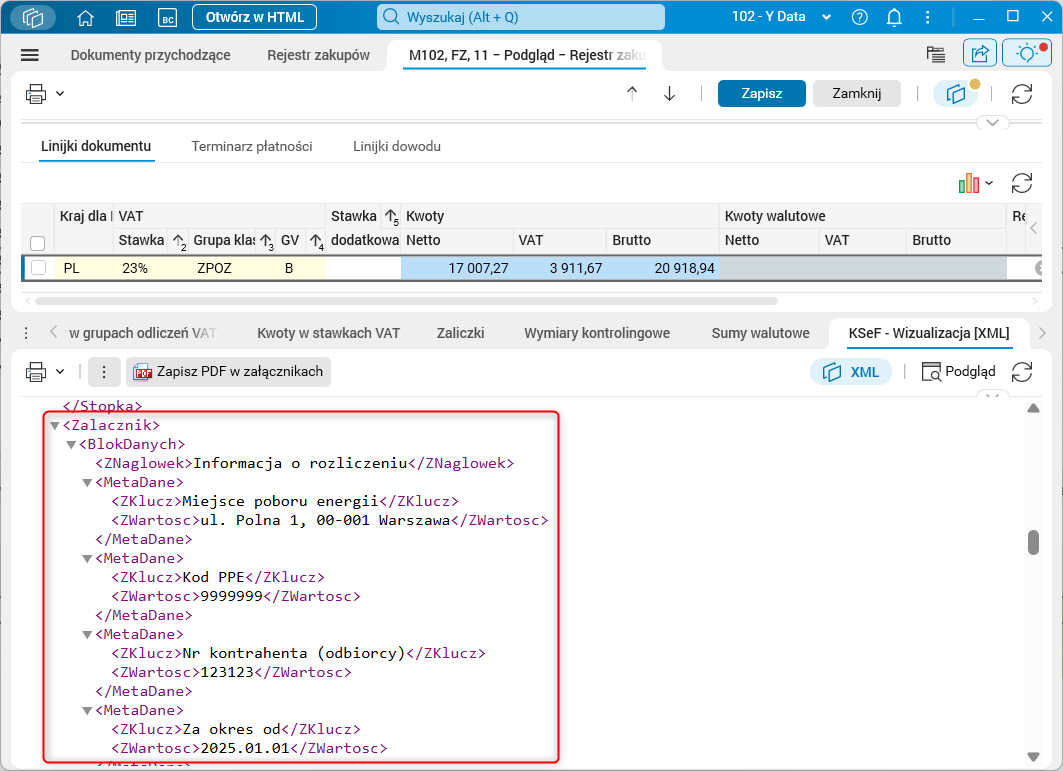Click the printer icon in KSeF panel
The height and width of the screenshot is (771, 1063).
click(x=36, y=372)
